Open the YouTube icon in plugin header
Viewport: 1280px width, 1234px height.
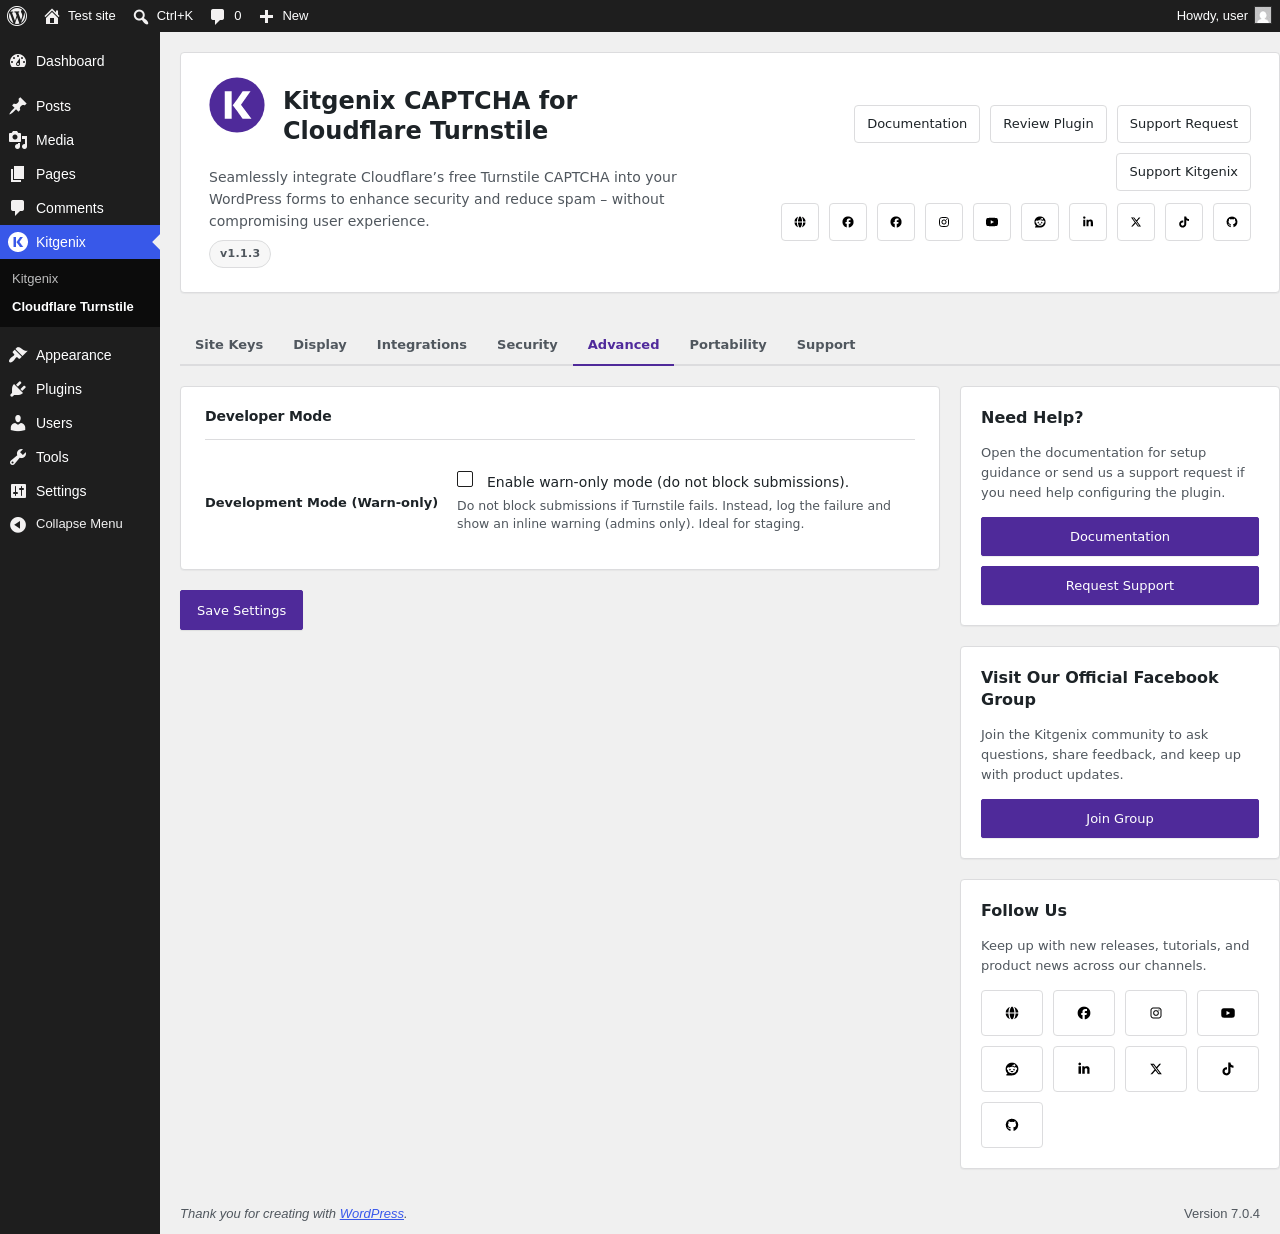(x=992, y=222)
